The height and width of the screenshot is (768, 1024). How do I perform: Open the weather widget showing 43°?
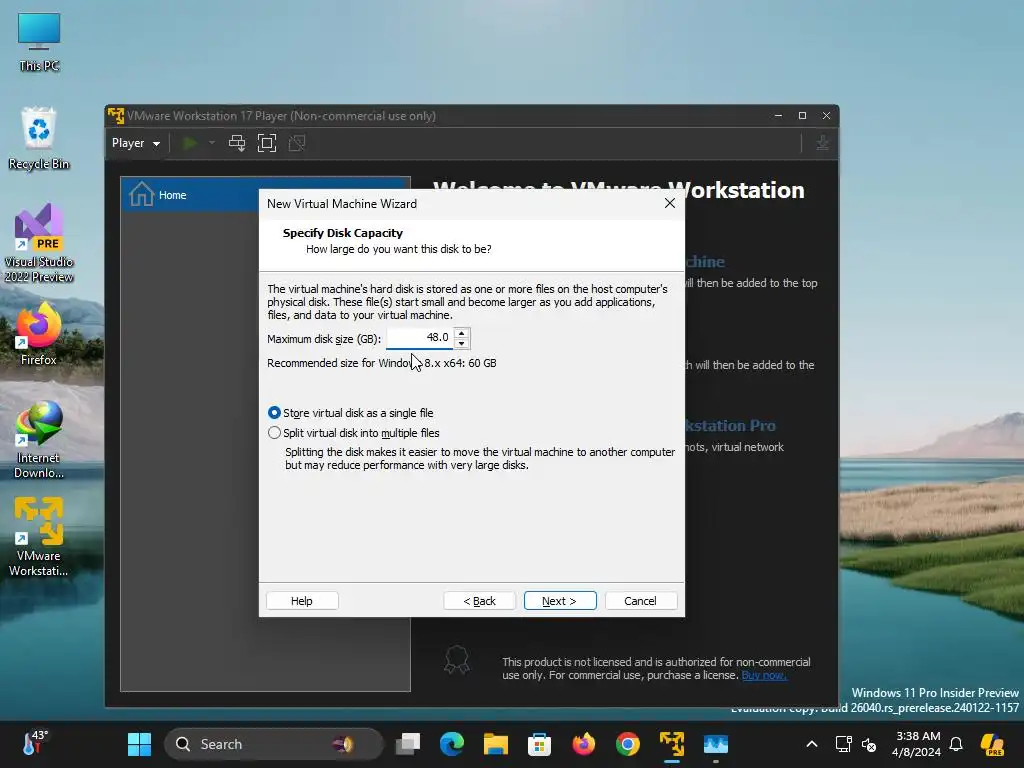tap(35, 743)
